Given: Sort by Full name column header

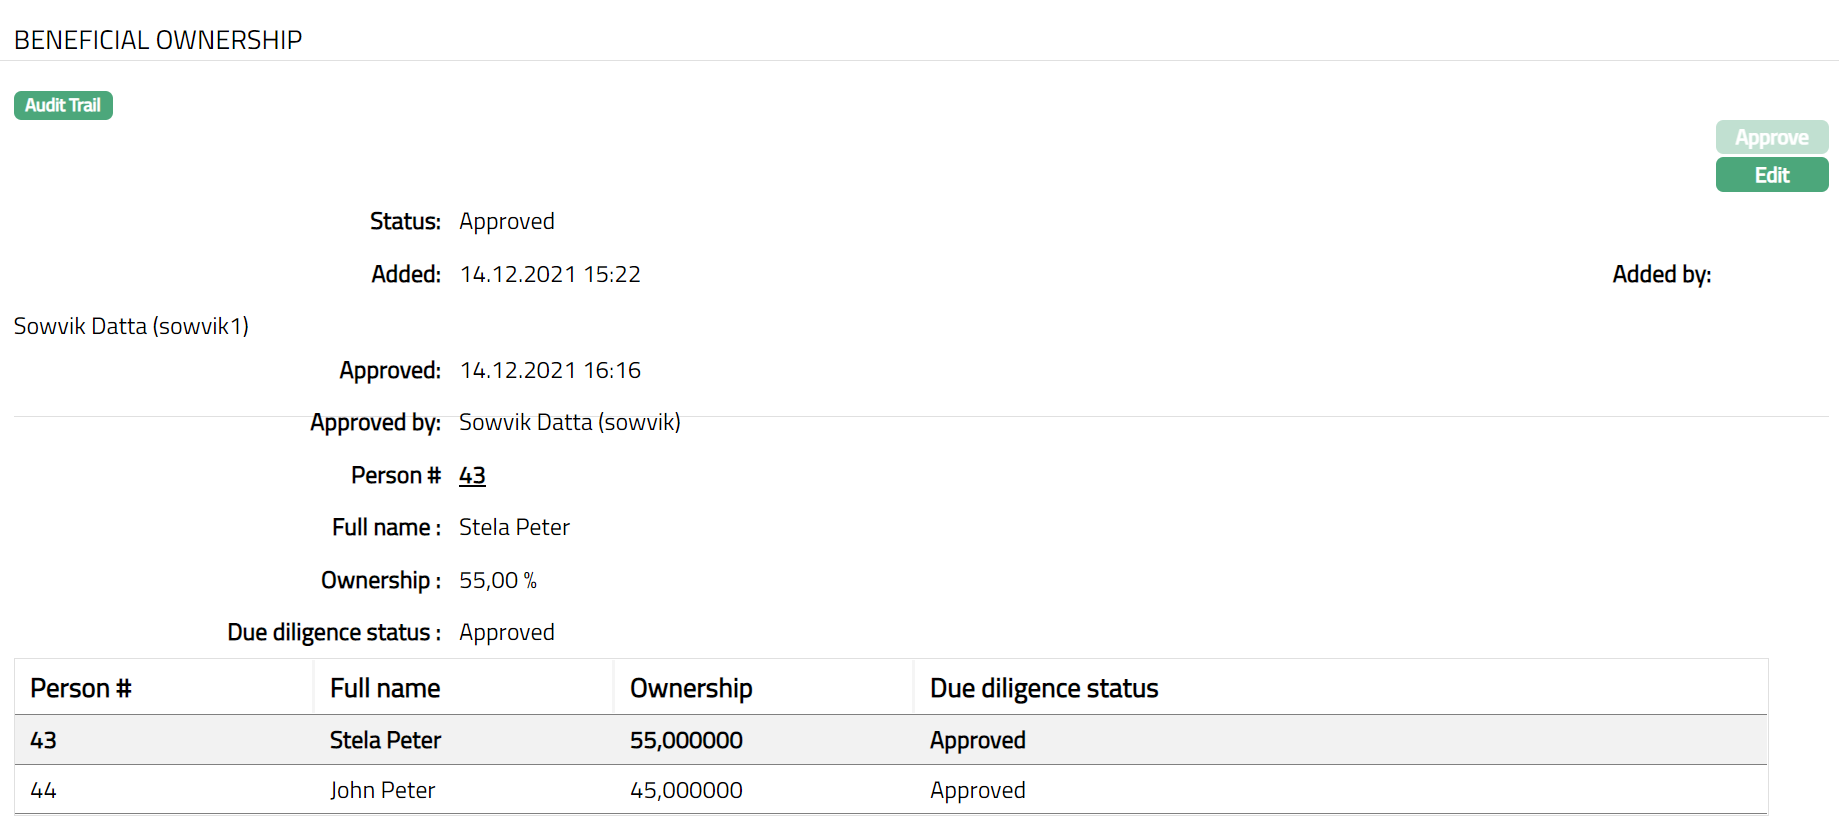Looking at the screenshot, I should point(385,688).
